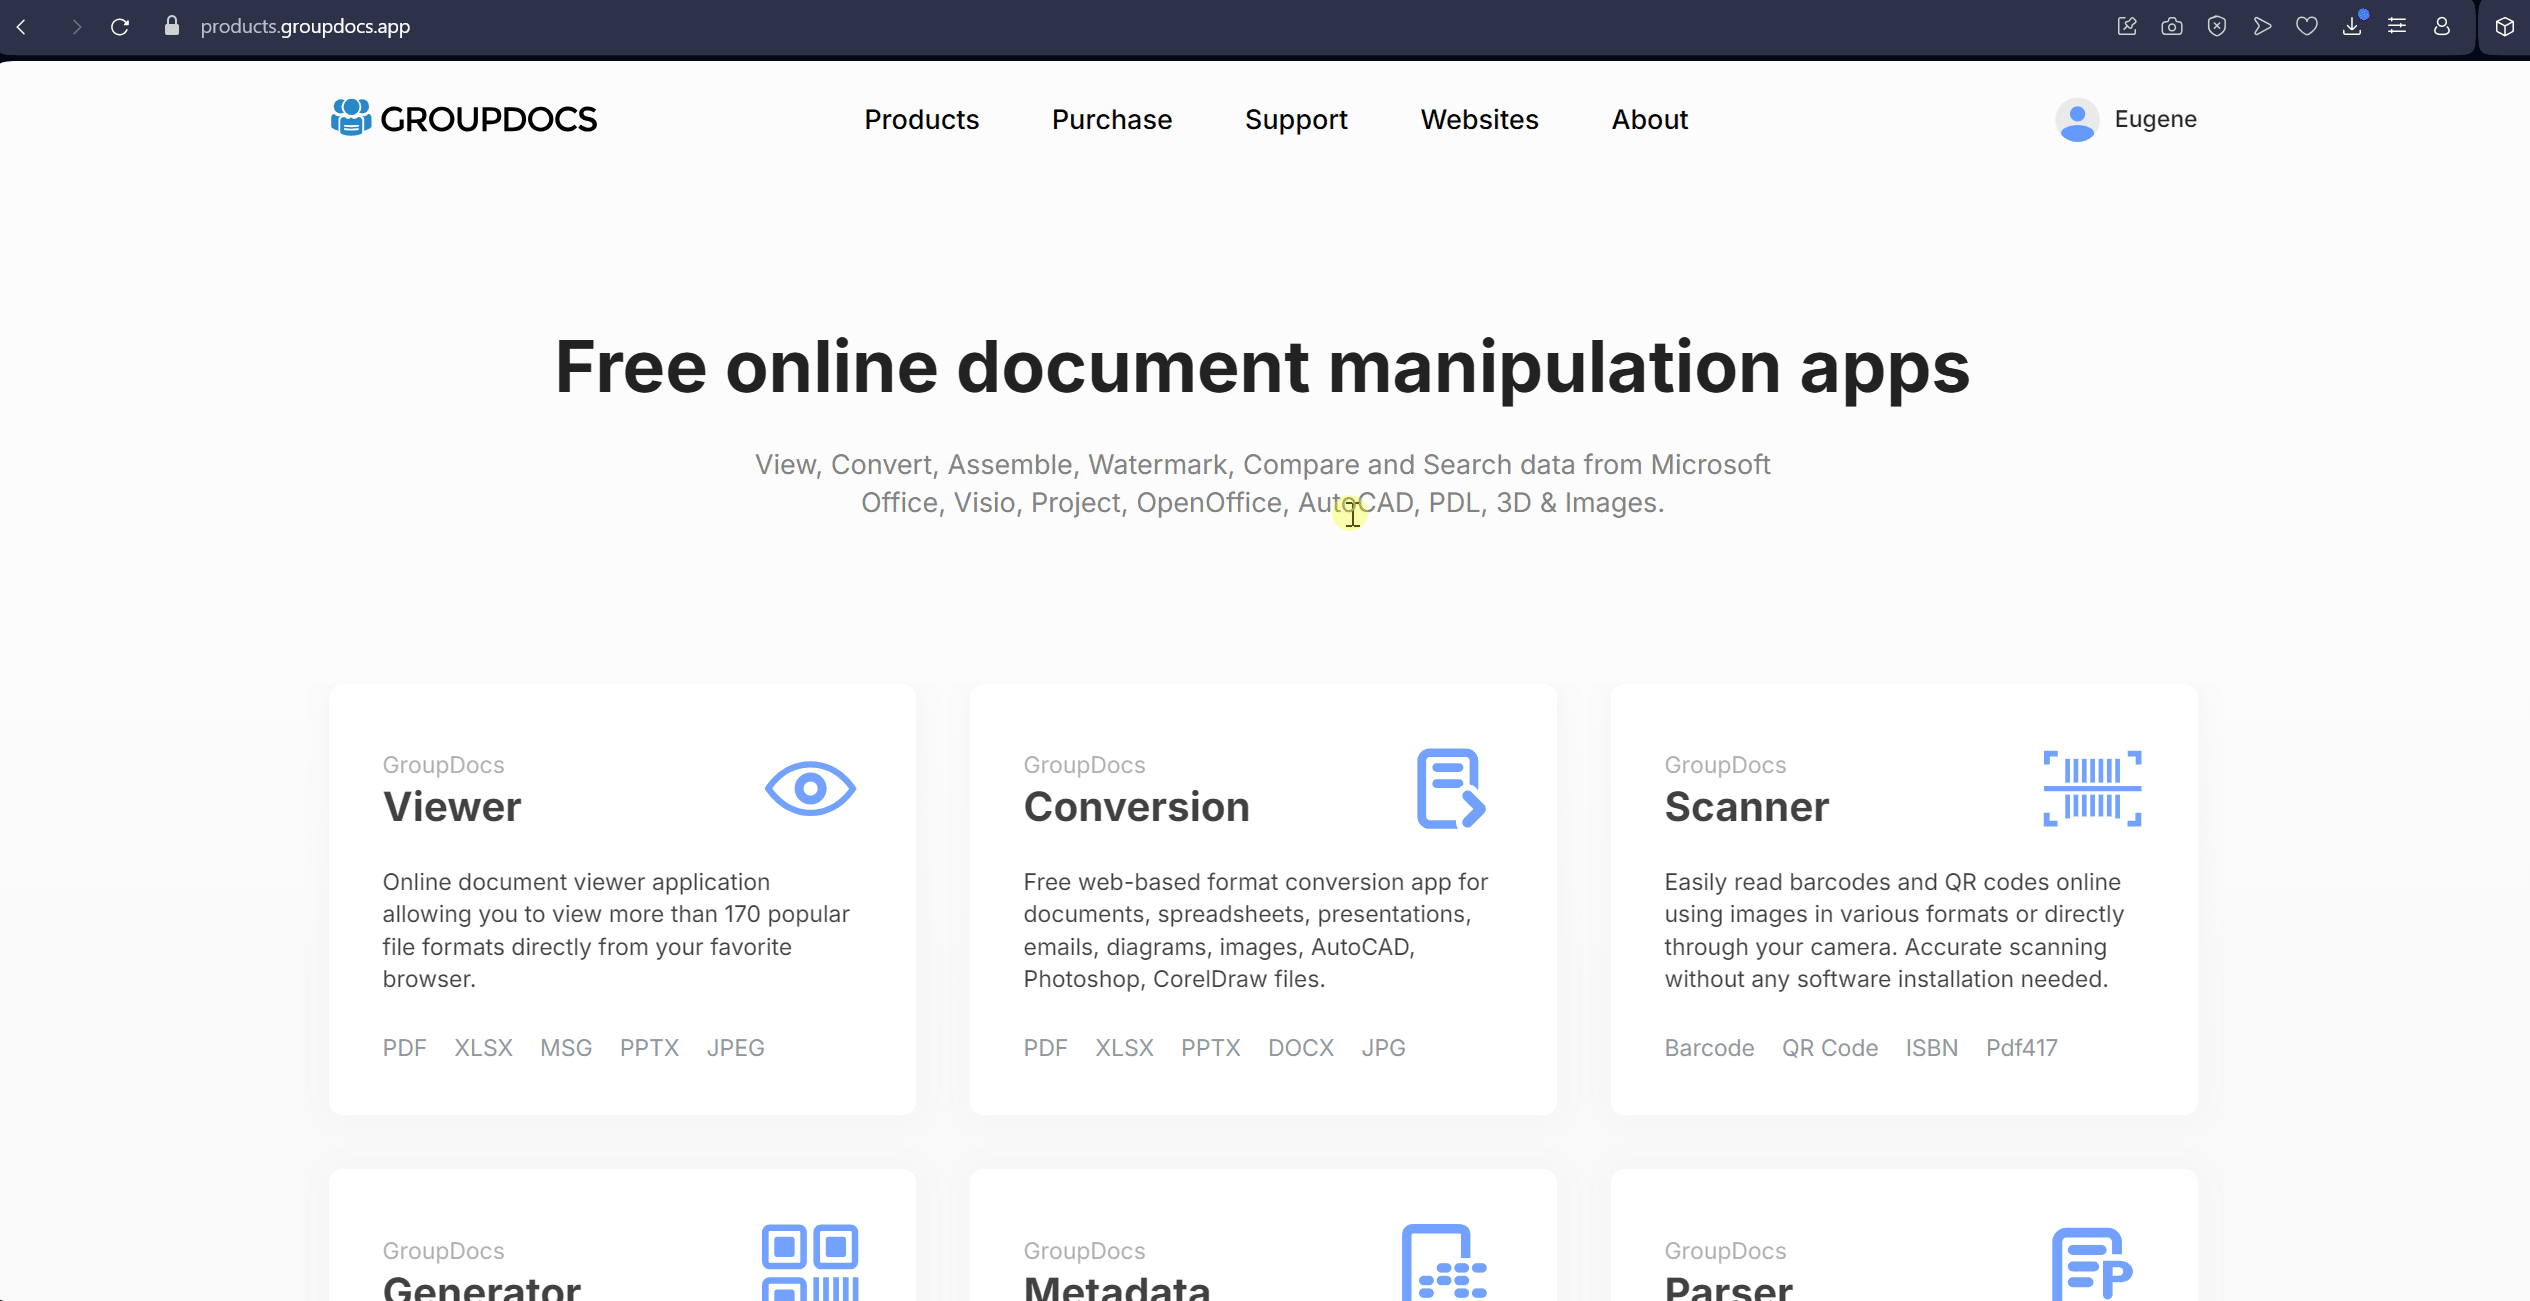Click the browser profile icon

pos(2442,26)
